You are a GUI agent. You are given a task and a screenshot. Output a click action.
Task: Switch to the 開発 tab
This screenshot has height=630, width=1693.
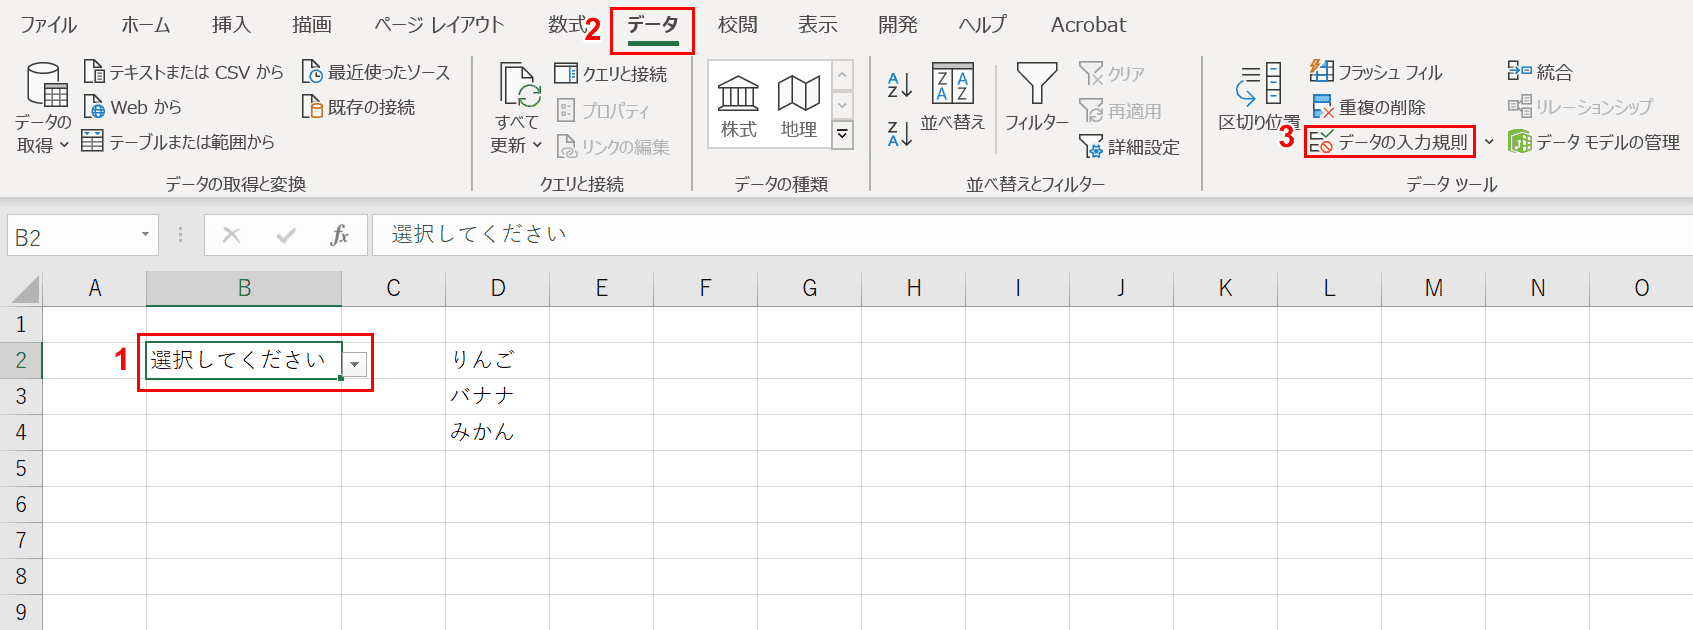tap(898, 25)
